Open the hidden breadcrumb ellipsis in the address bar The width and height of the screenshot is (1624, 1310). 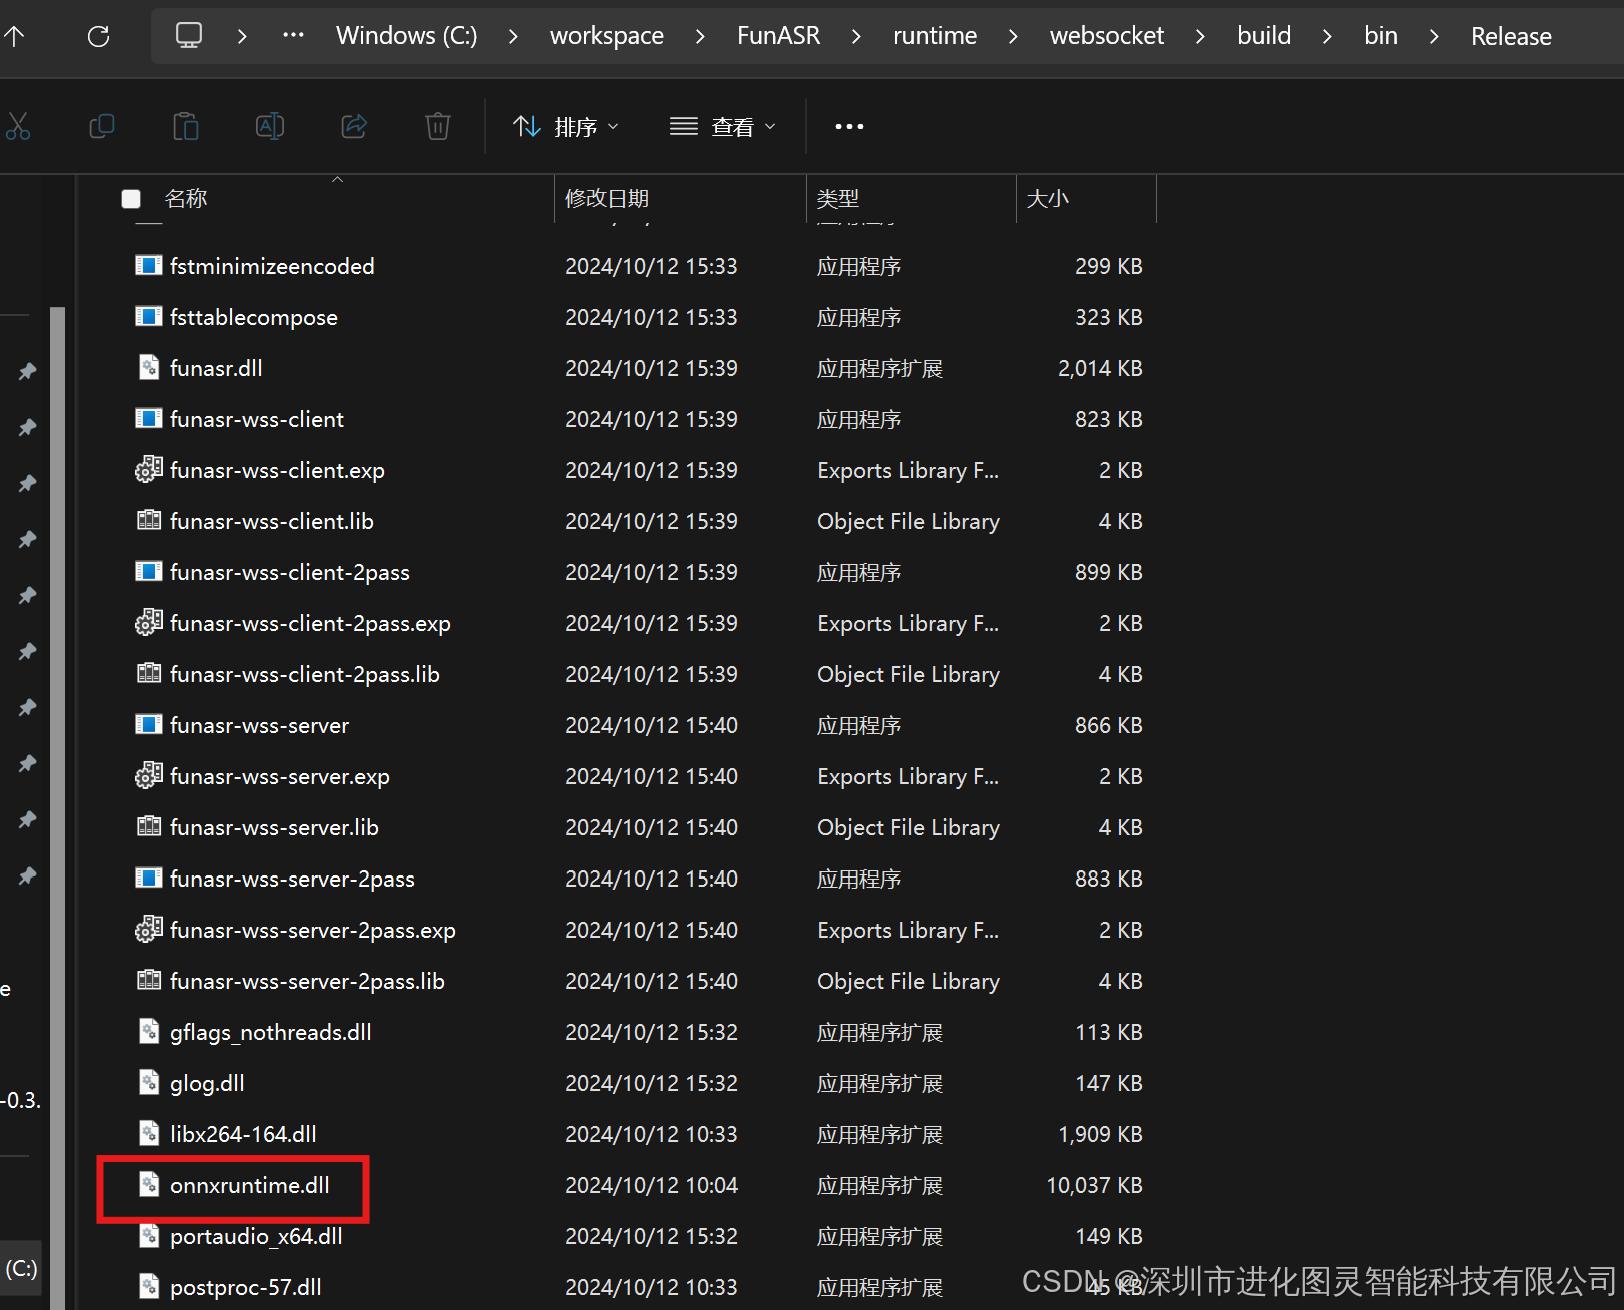click(x=293, y=36)
